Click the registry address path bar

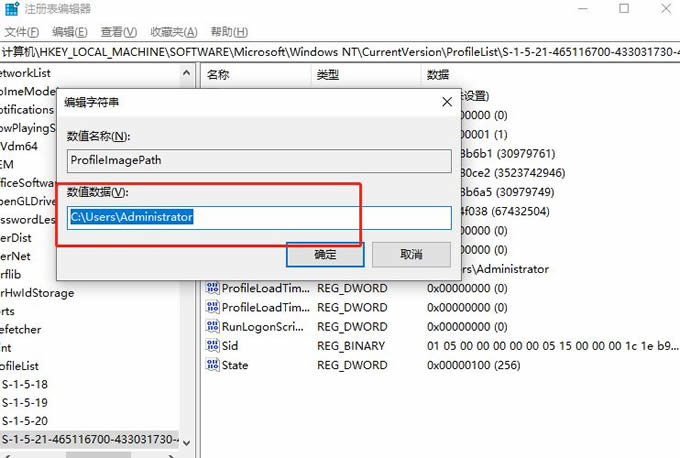pos(340,52)
